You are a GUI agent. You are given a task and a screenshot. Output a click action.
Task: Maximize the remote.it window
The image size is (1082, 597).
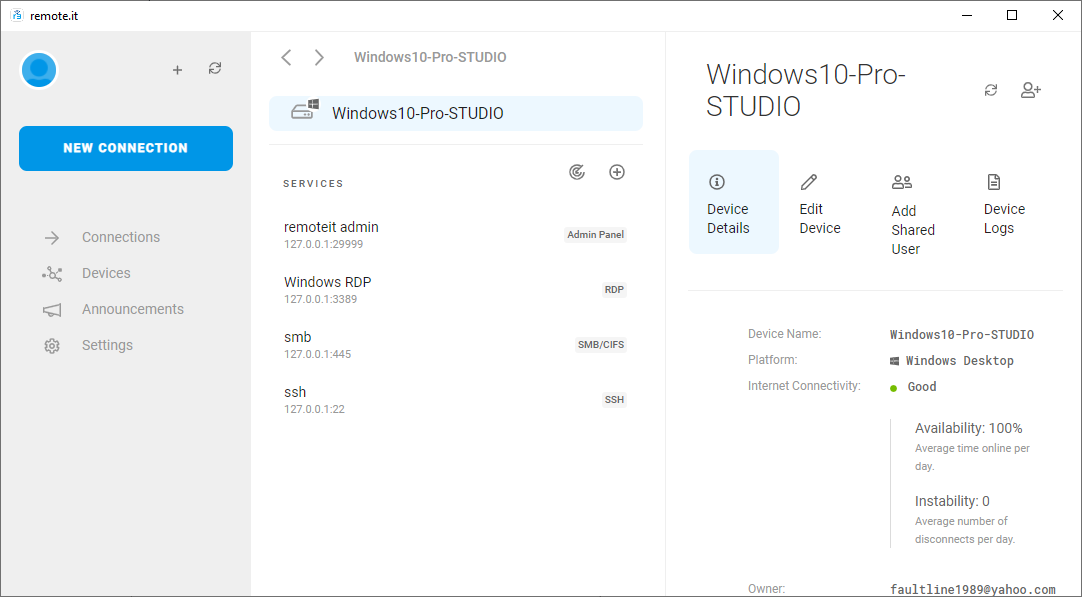(x=1012, y=15)
